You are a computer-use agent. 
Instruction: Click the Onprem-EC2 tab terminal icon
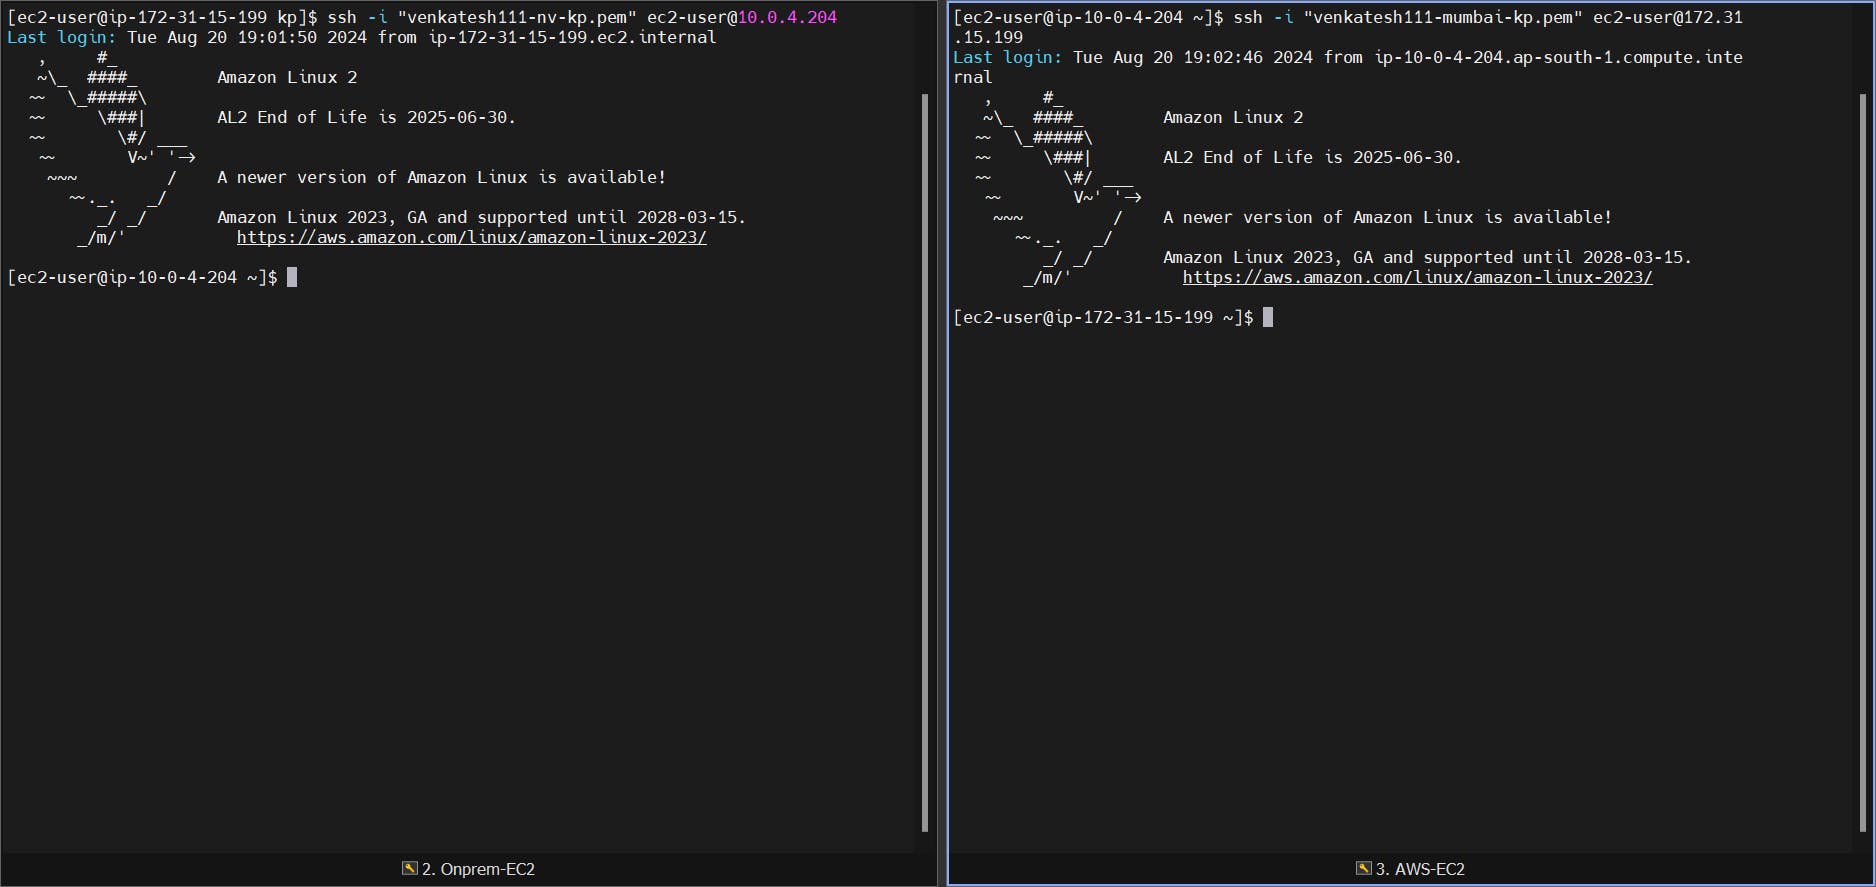(409, 868)
